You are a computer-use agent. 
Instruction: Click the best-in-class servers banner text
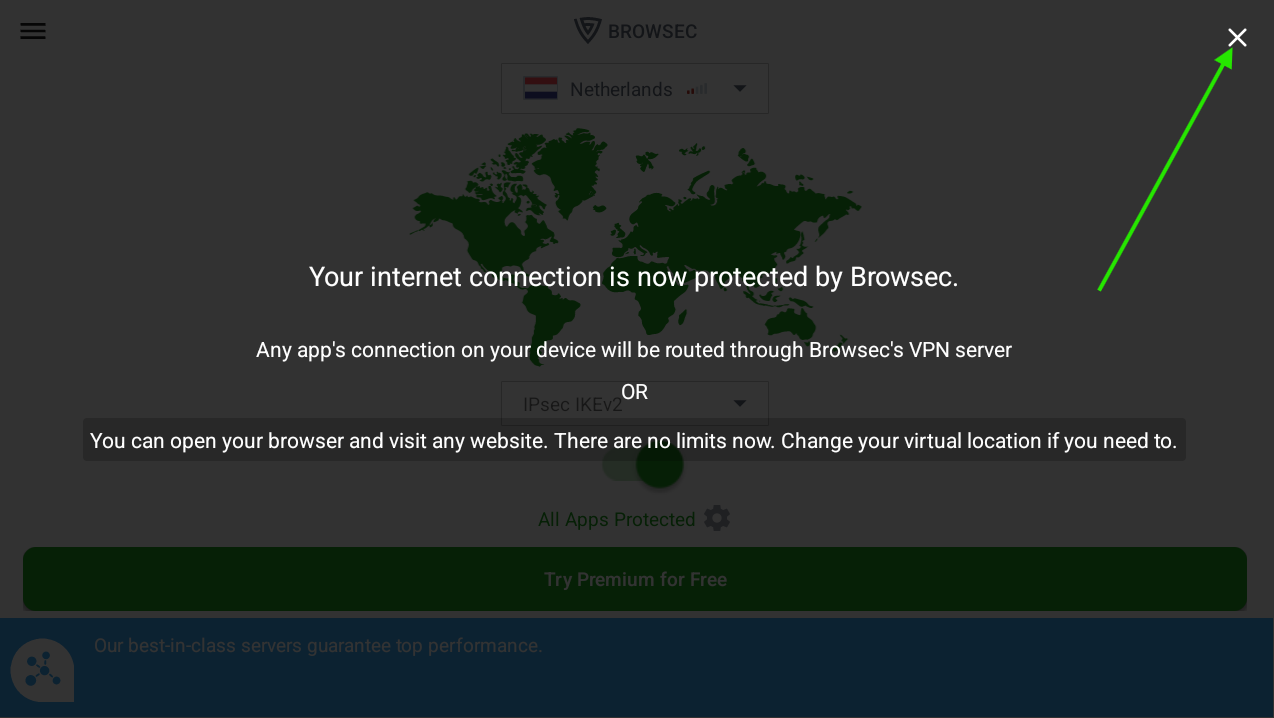point(318,646)
